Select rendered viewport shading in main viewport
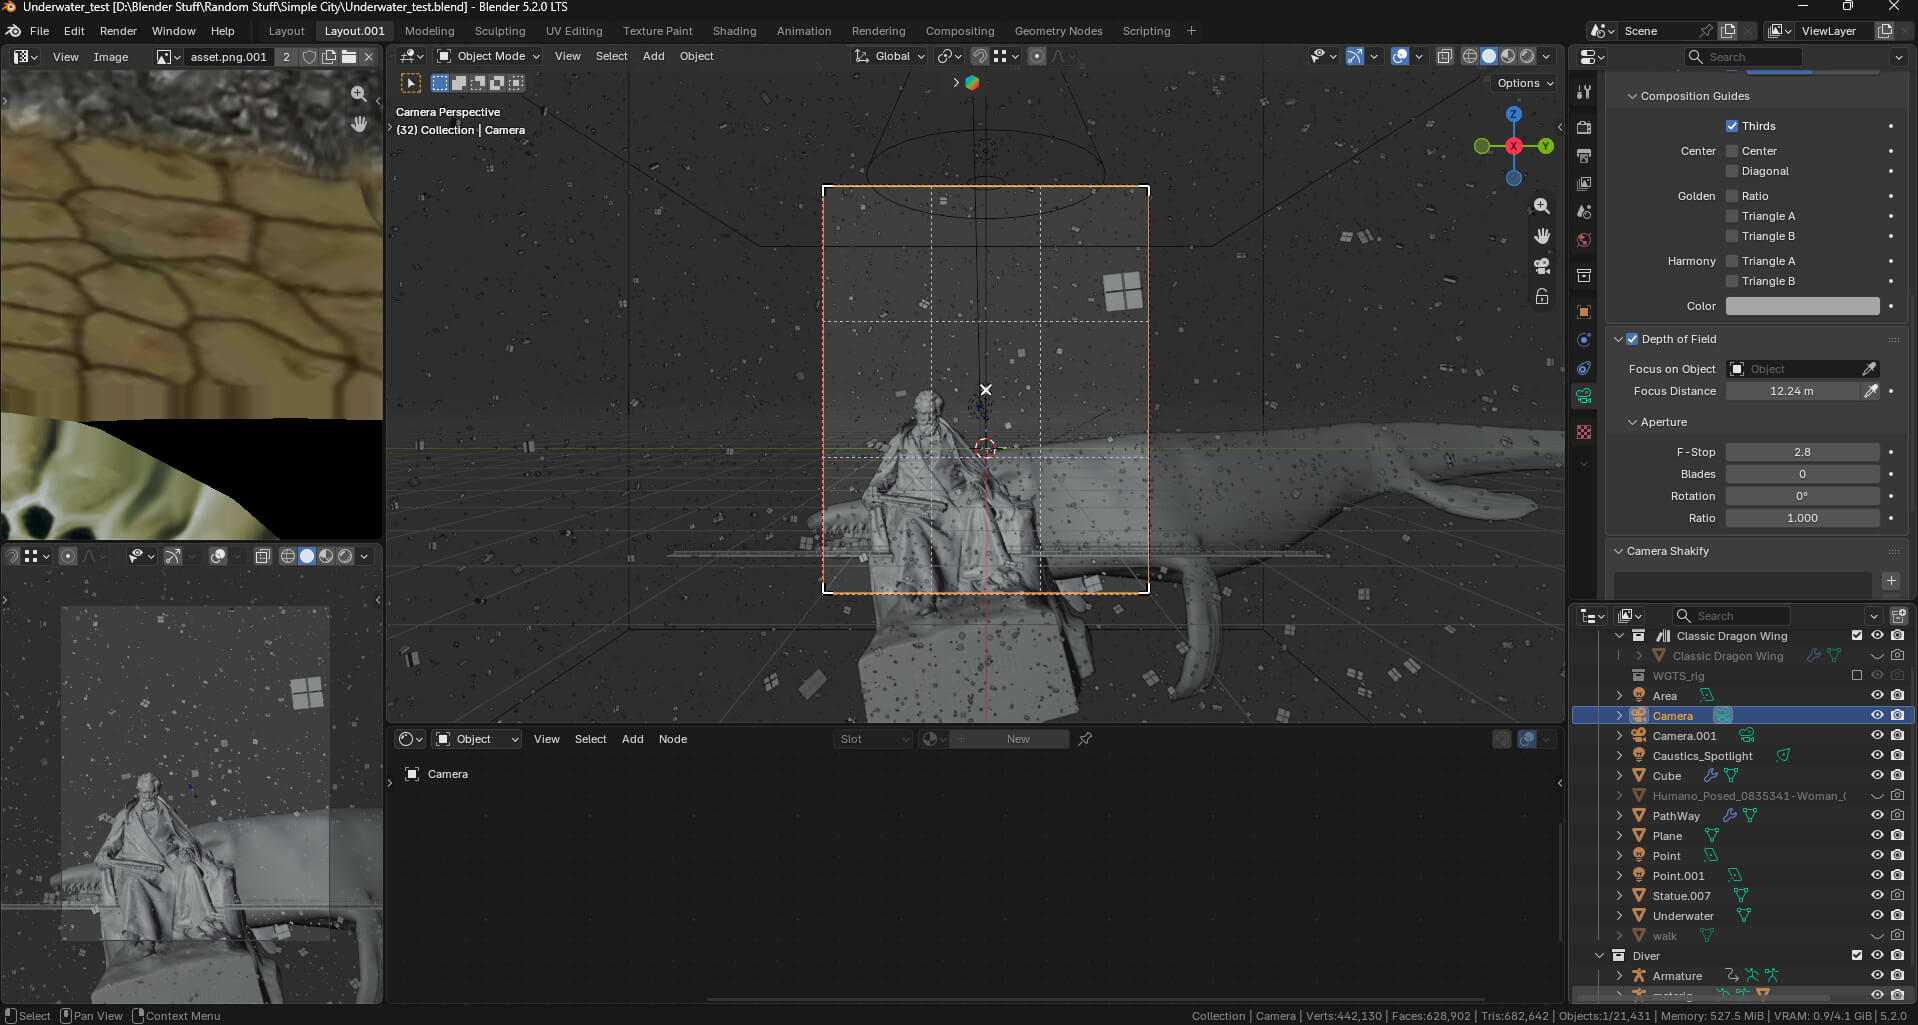This screenshot has width=1918, height=1025. click(1527, 56)
